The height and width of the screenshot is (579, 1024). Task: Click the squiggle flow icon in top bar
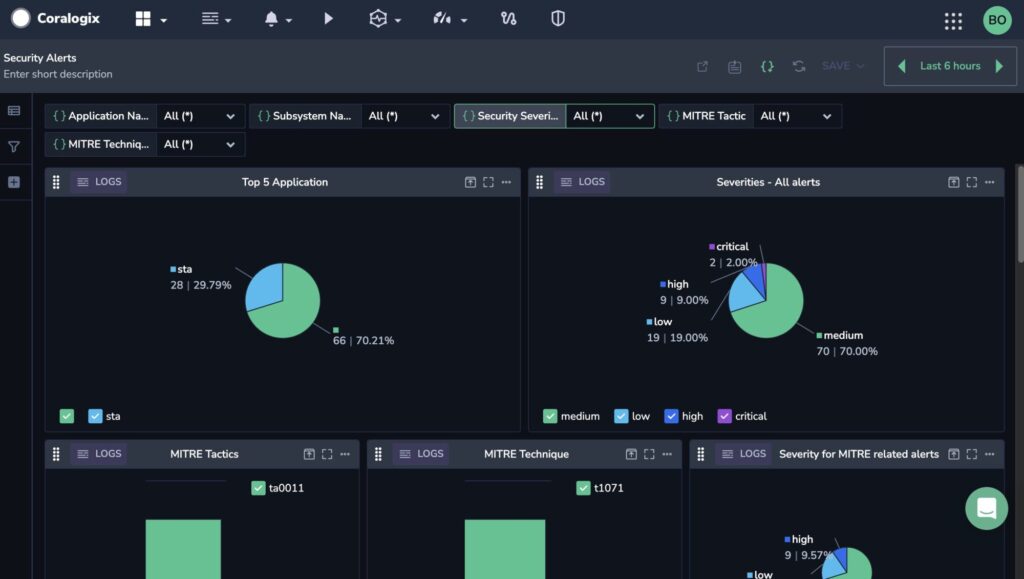(x=508, y=18)
